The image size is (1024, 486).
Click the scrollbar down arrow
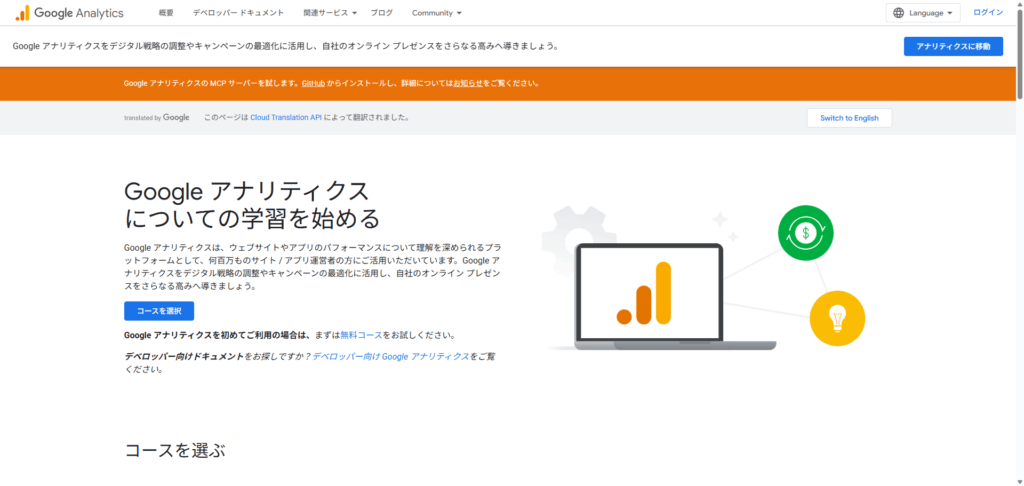(x=1019, y=481)
